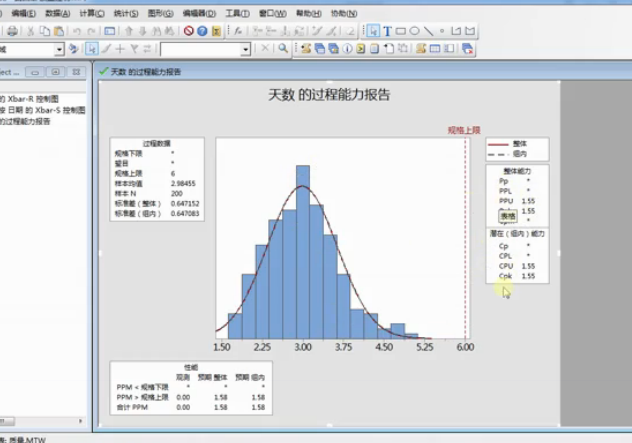Open the Show History icon
The image size is (632, 443).
(x=361, y=49)
